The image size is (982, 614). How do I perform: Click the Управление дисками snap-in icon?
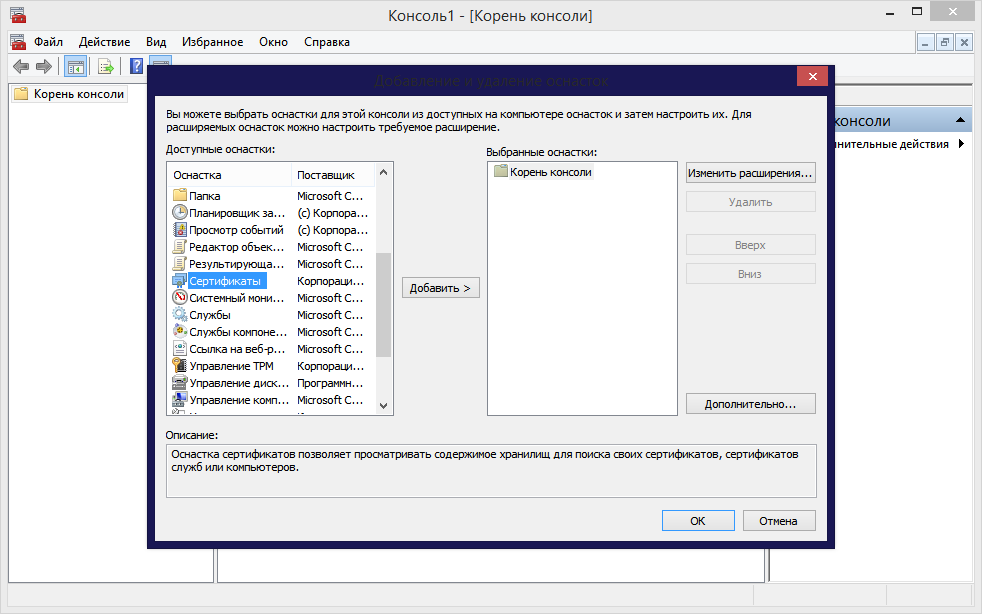pyautogui.click(x=180, y=382)
